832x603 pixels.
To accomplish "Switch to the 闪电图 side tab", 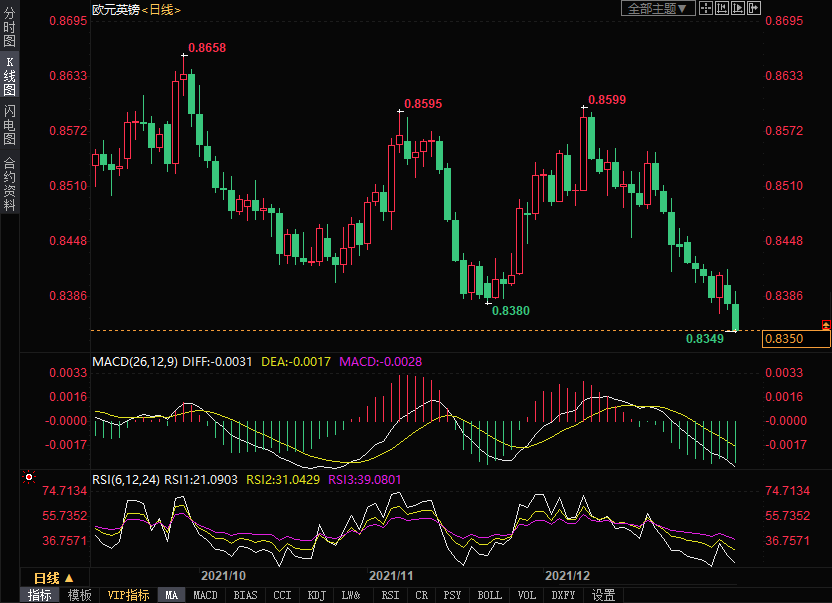I will (x=9, y=124).
